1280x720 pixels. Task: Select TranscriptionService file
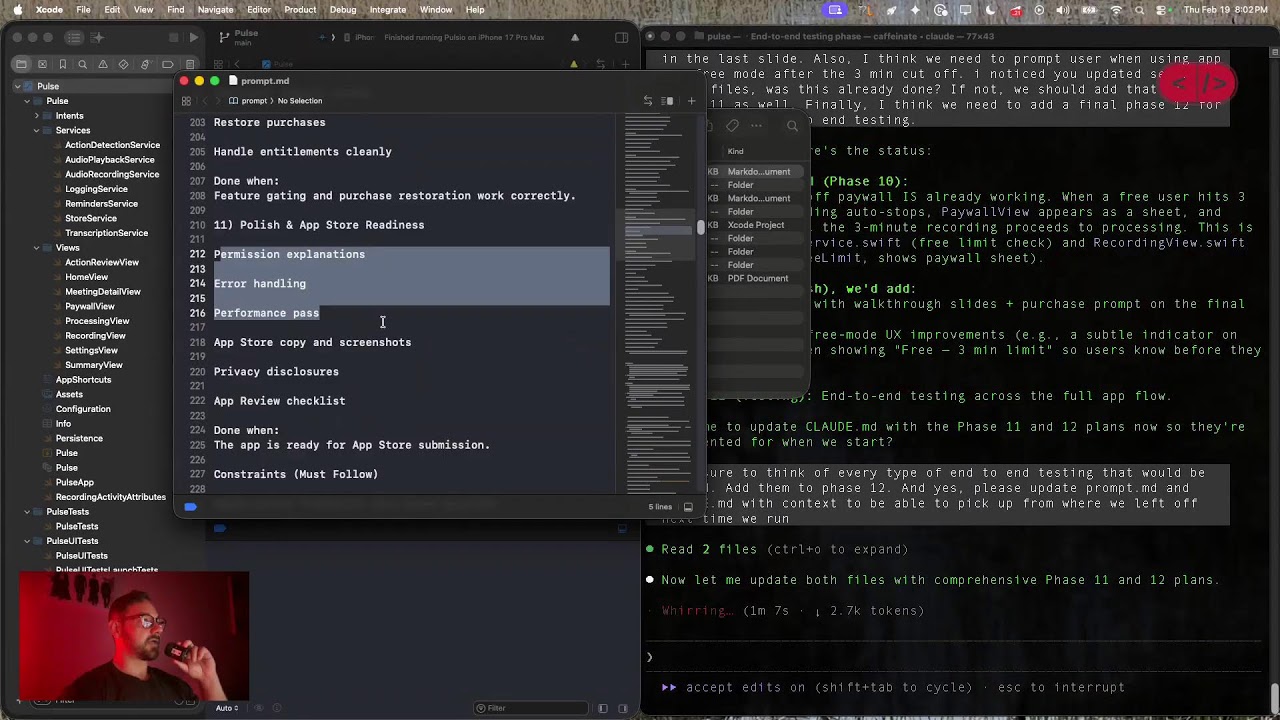point(106,233)
